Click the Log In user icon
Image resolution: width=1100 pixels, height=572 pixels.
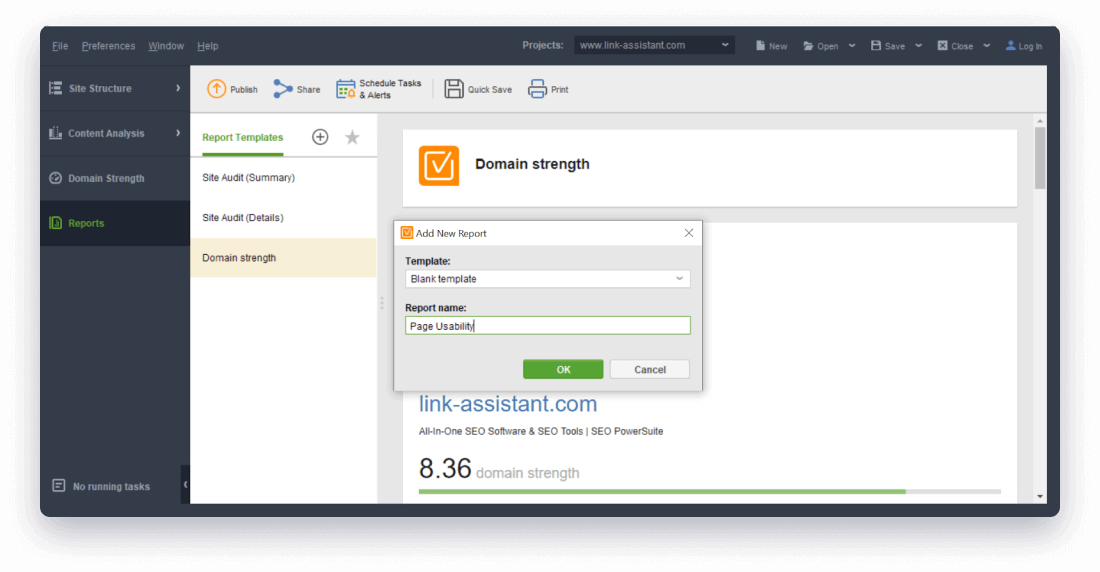coord(1010,46)
